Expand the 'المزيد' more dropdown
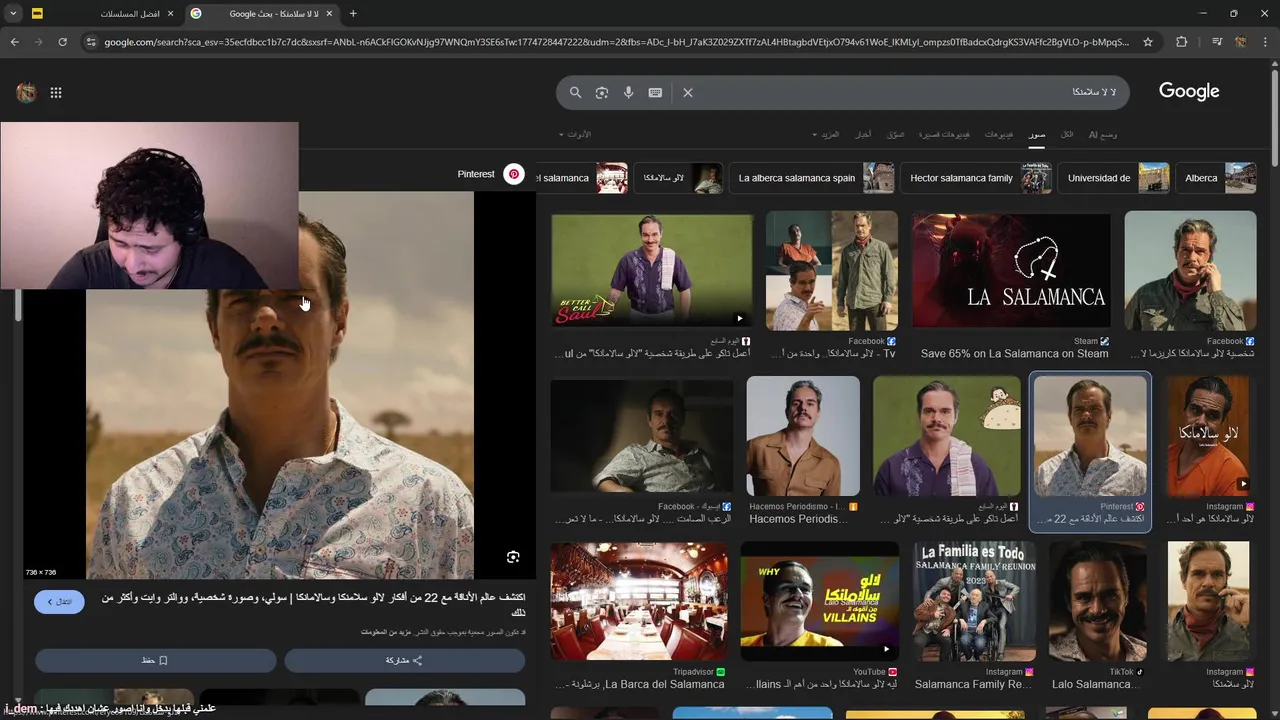This screenshot has width=1280, height=720. click(x=827, y=134)
